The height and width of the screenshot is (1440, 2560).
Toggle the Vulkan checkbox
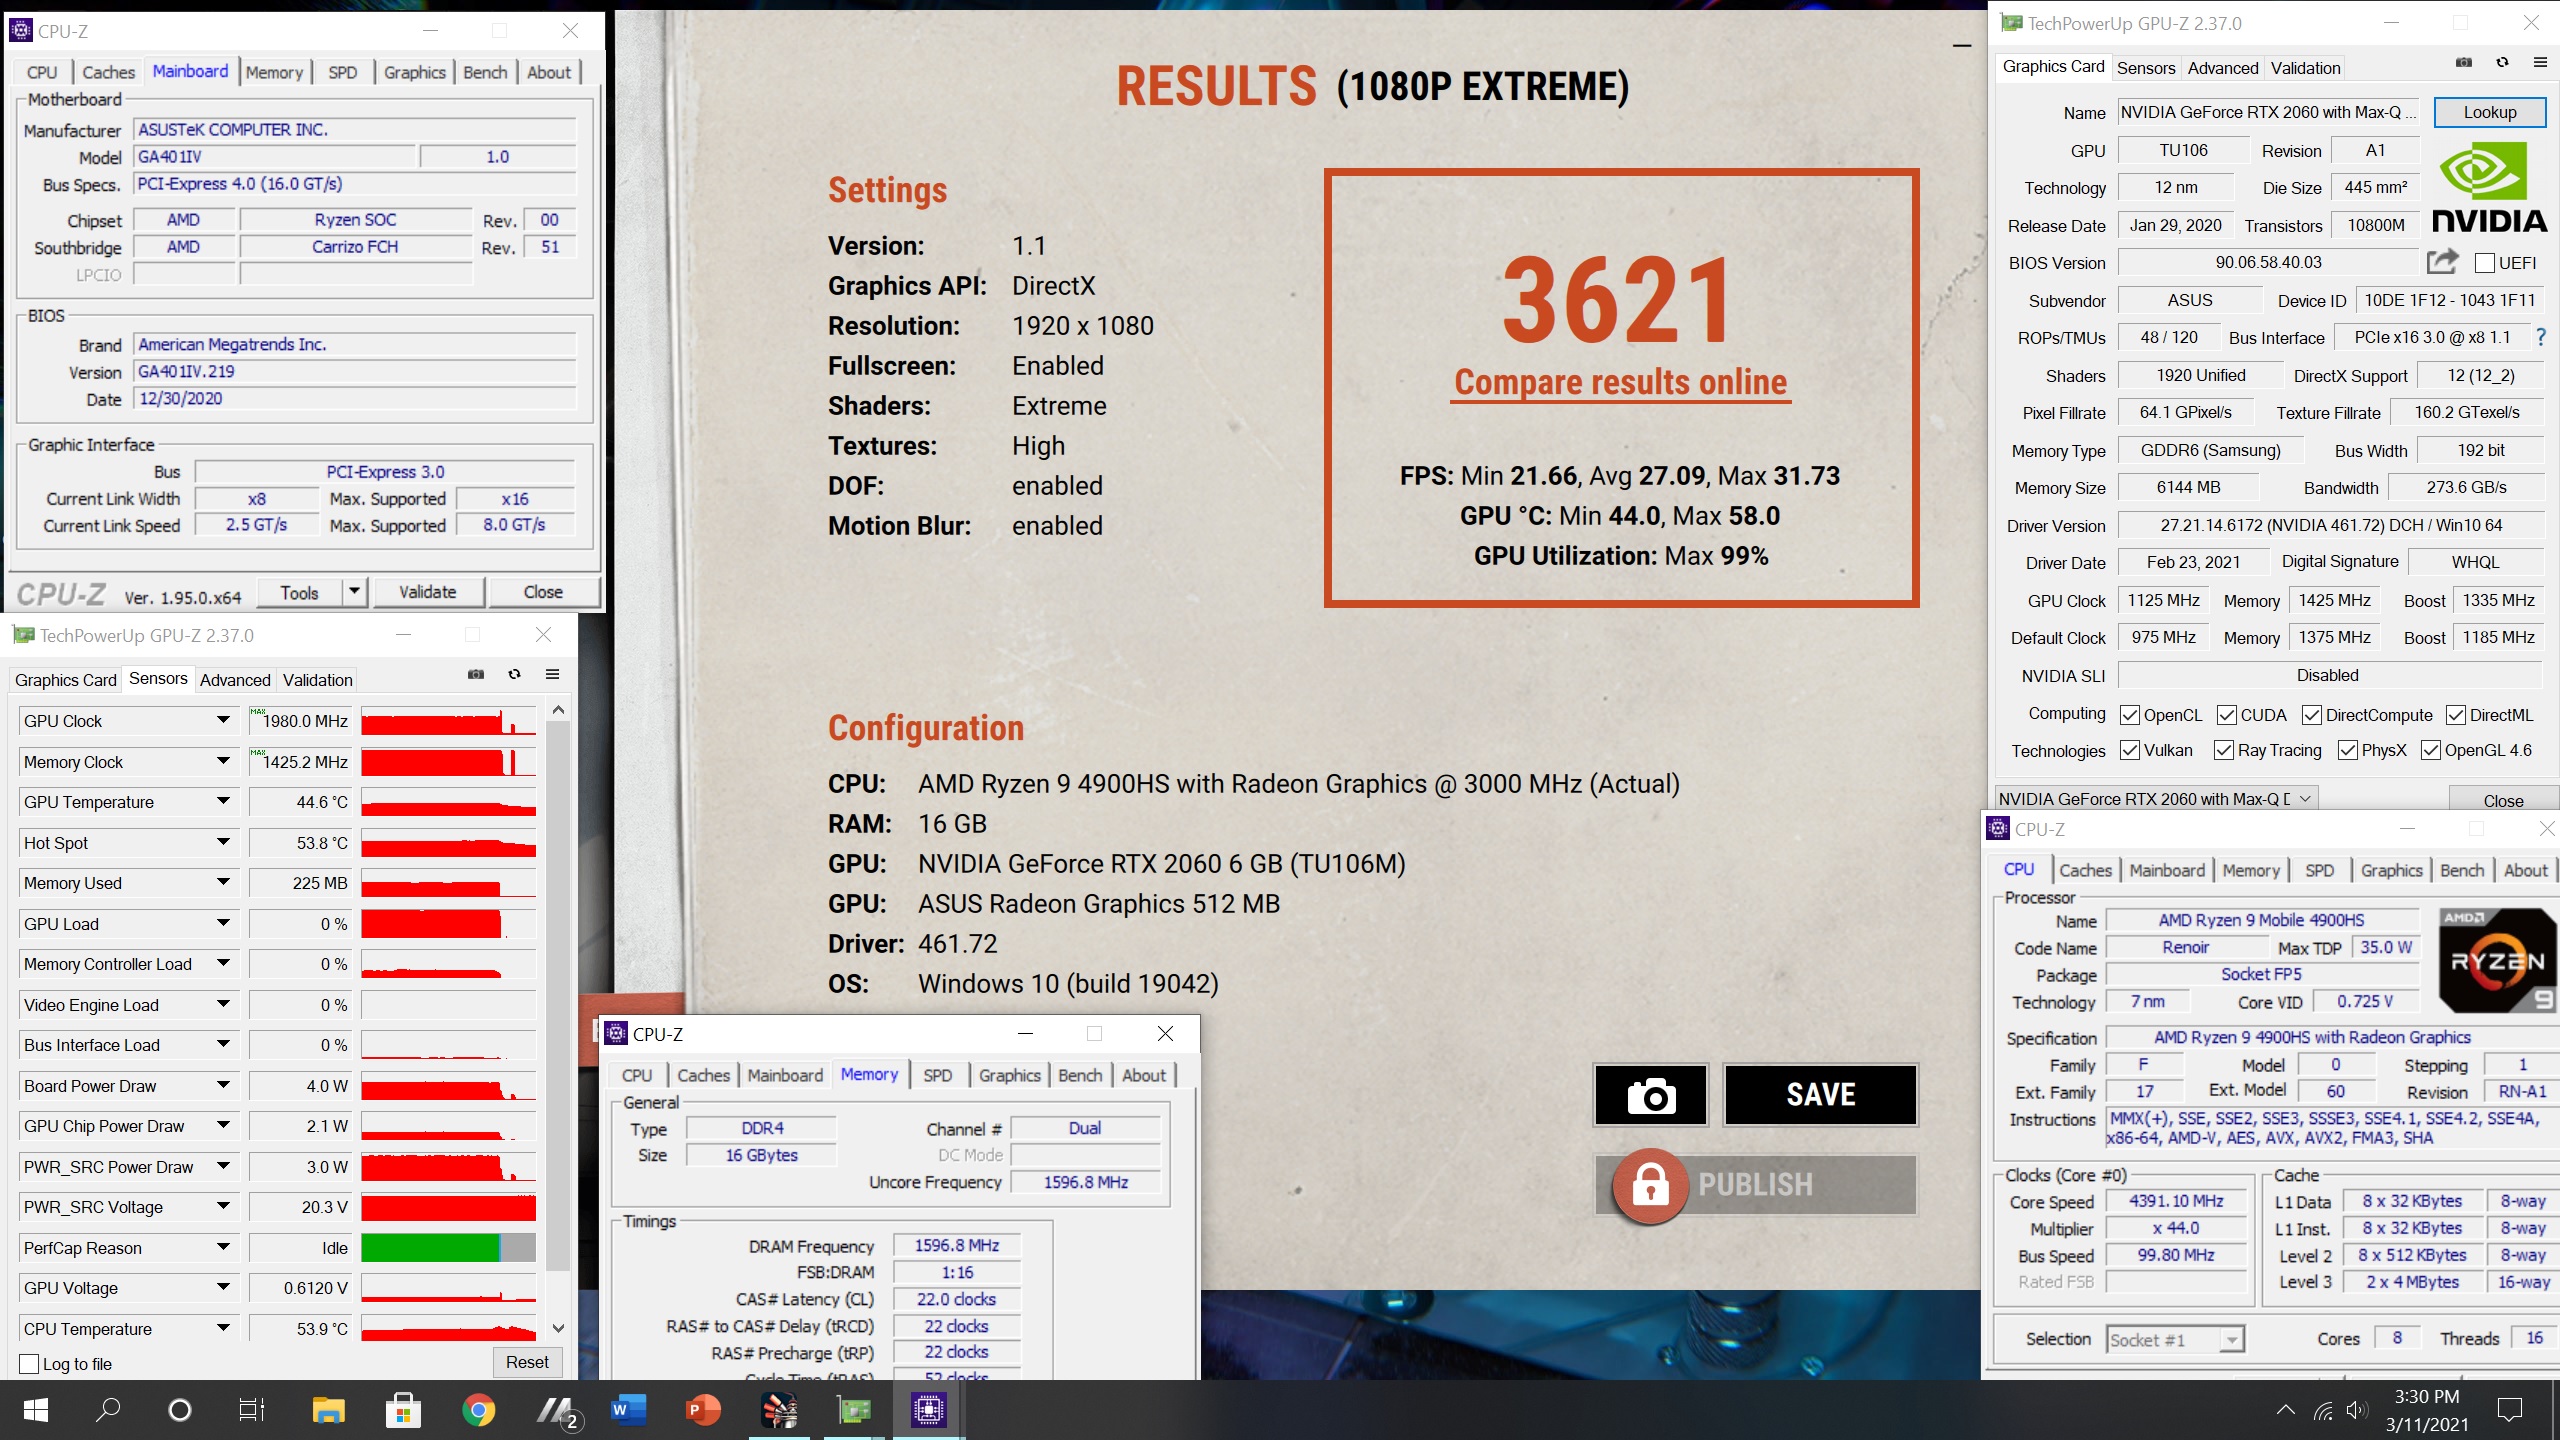point(2130,750)
